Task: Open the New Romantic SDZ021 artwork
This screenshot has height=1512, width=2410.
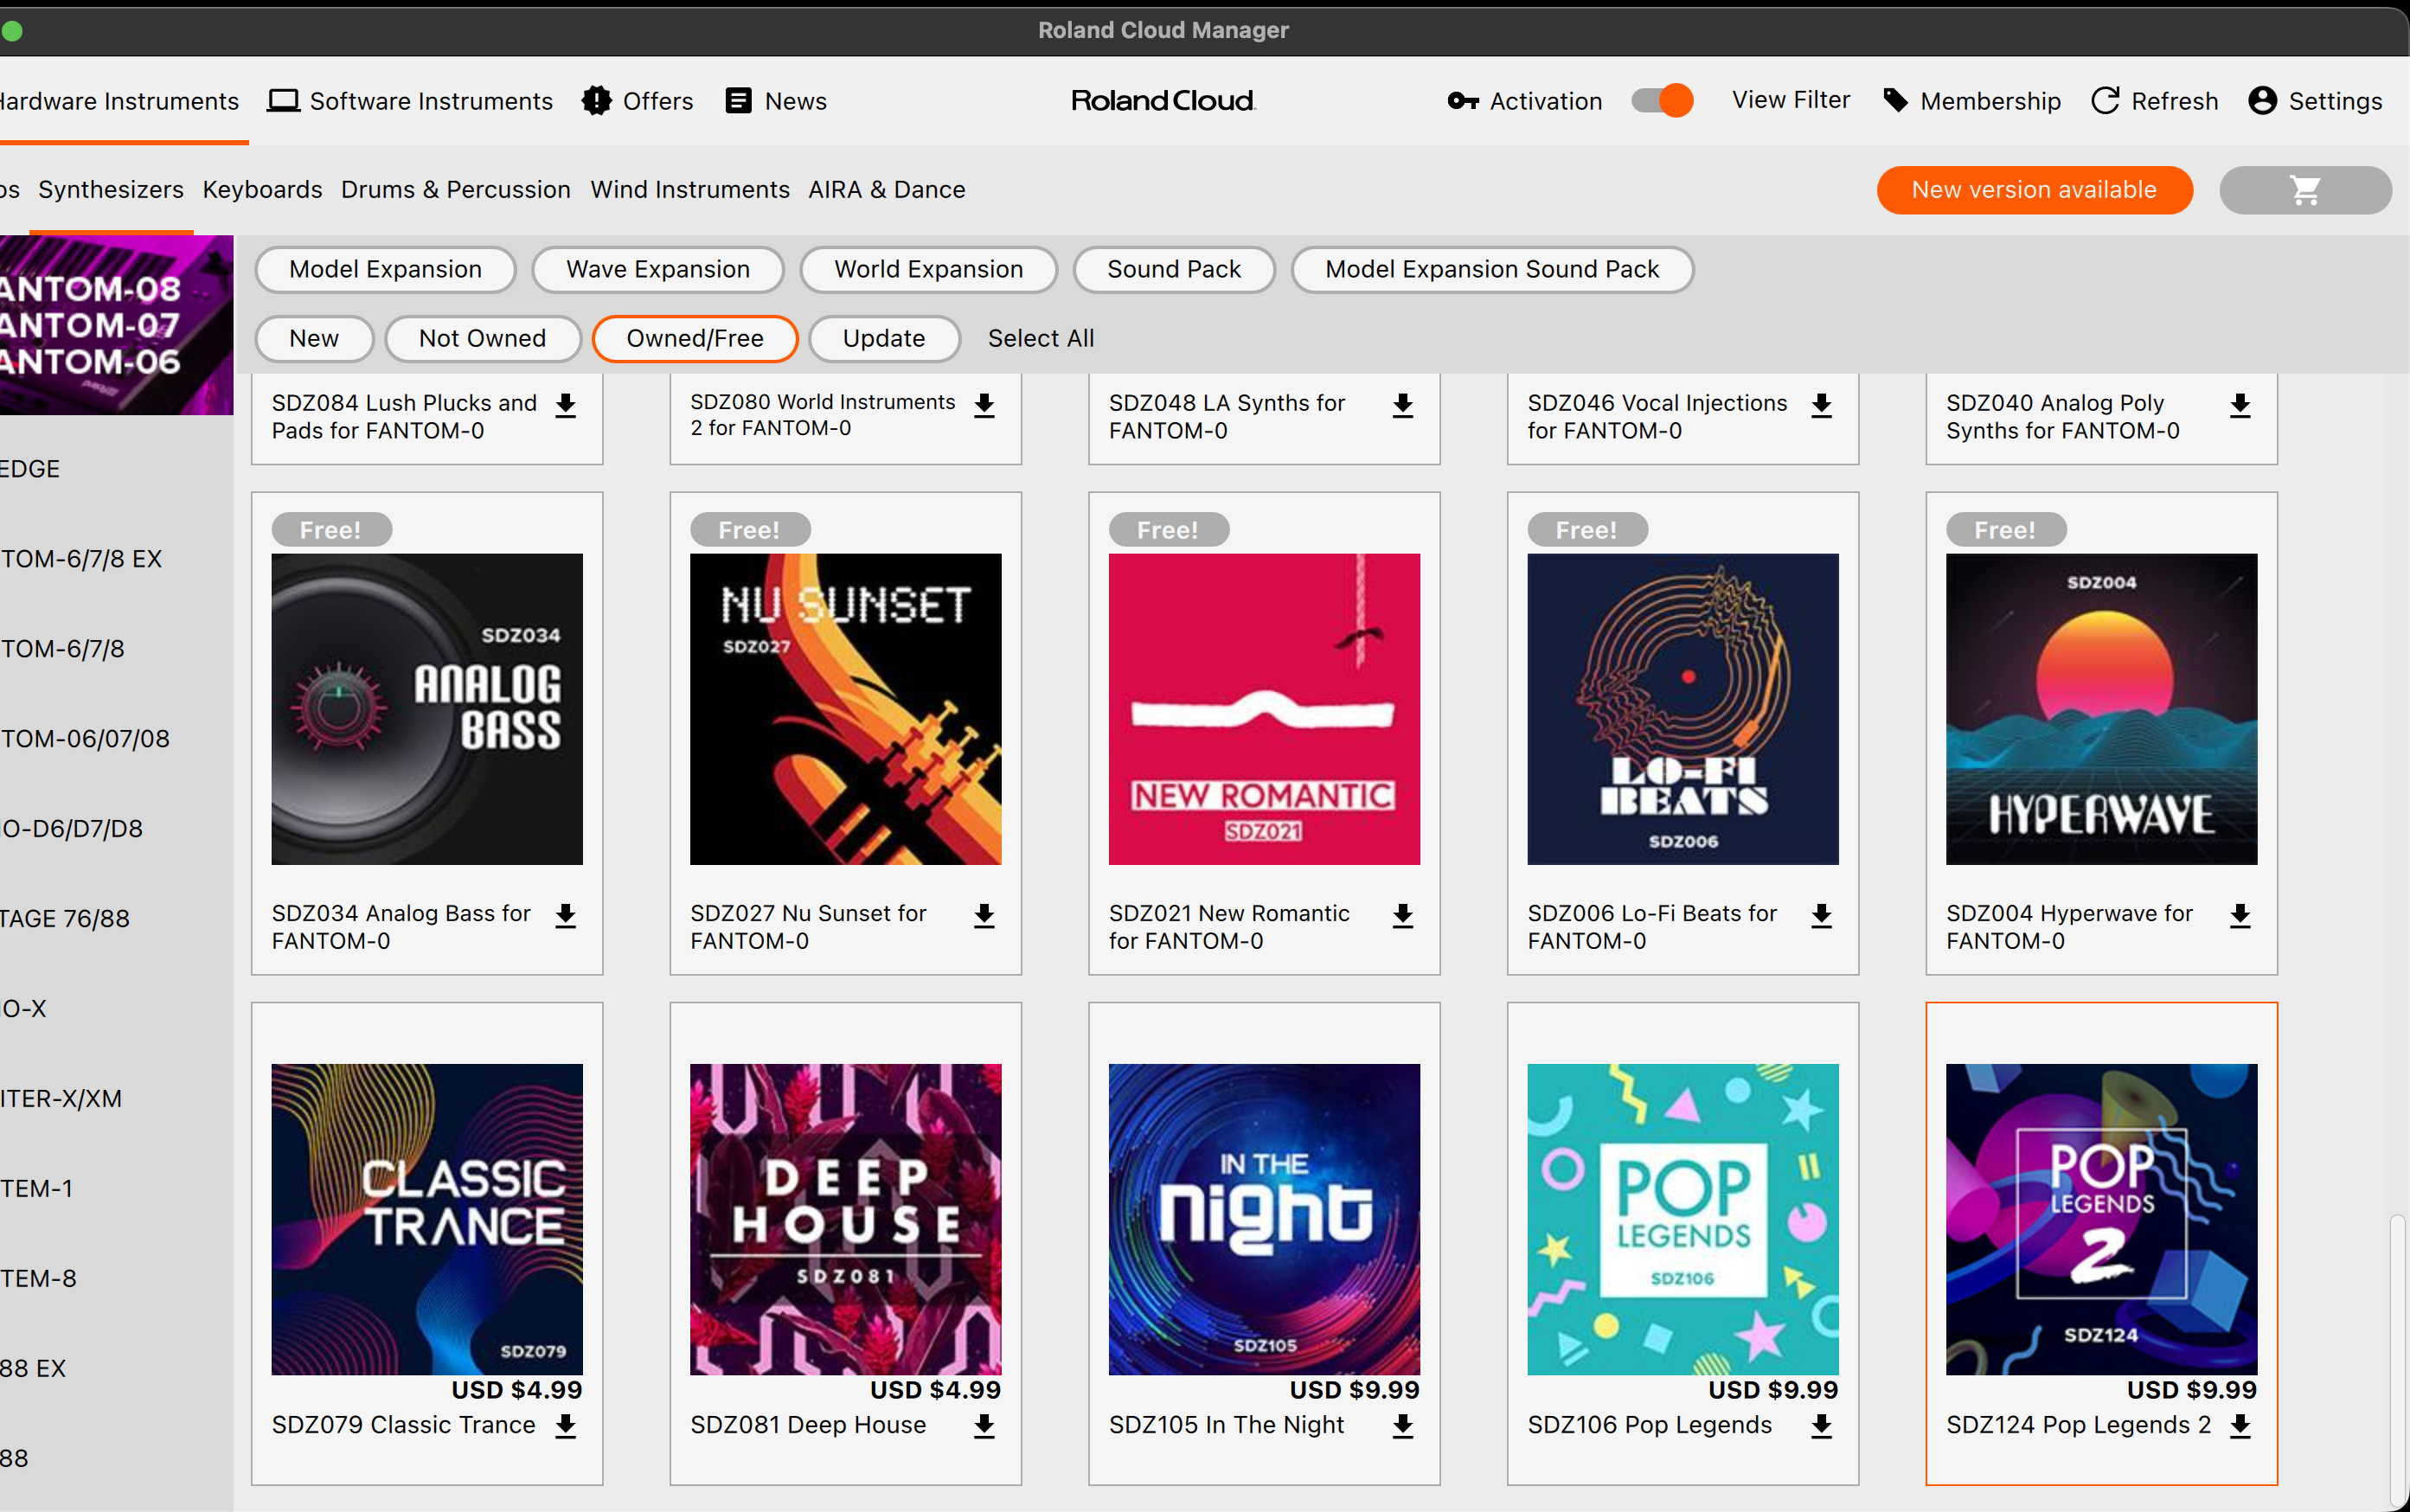Action: [1264, 709]
